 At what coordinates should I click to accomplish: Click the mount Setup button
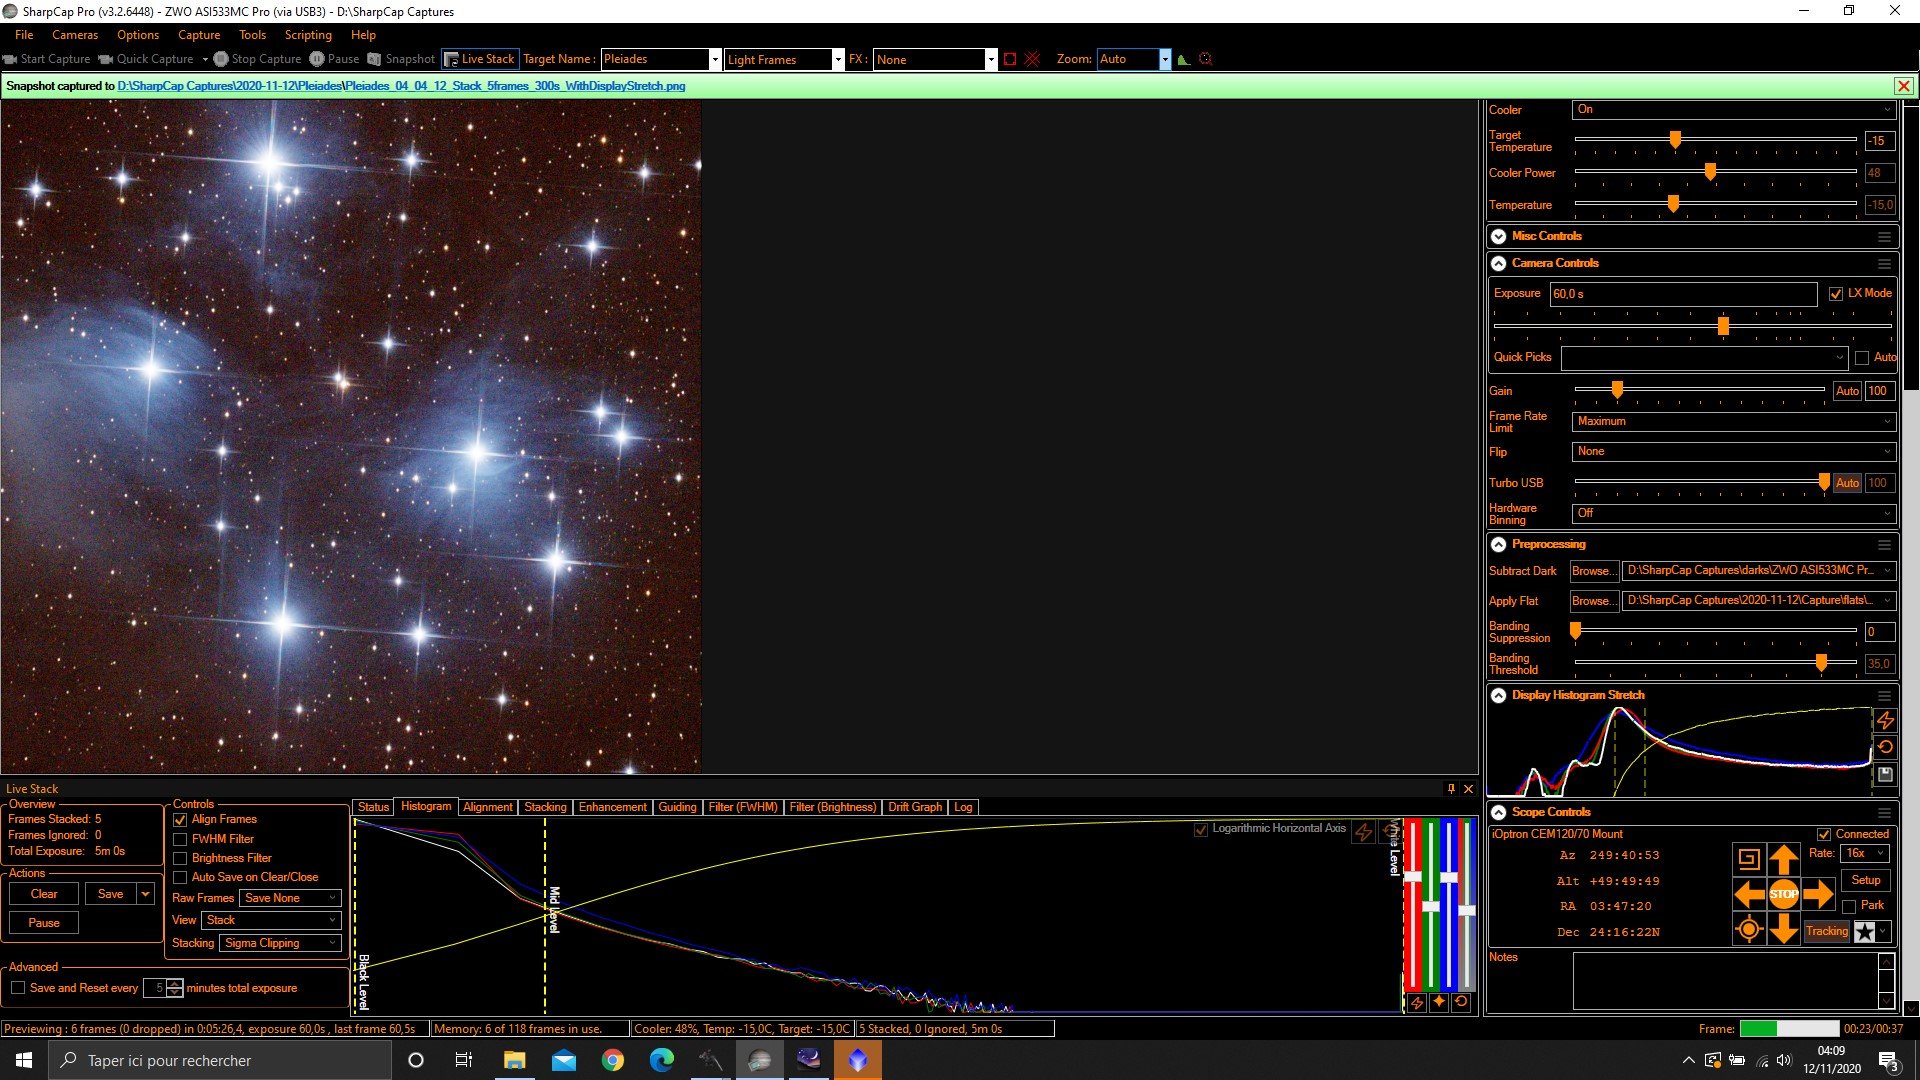[x=1865, y=880]
